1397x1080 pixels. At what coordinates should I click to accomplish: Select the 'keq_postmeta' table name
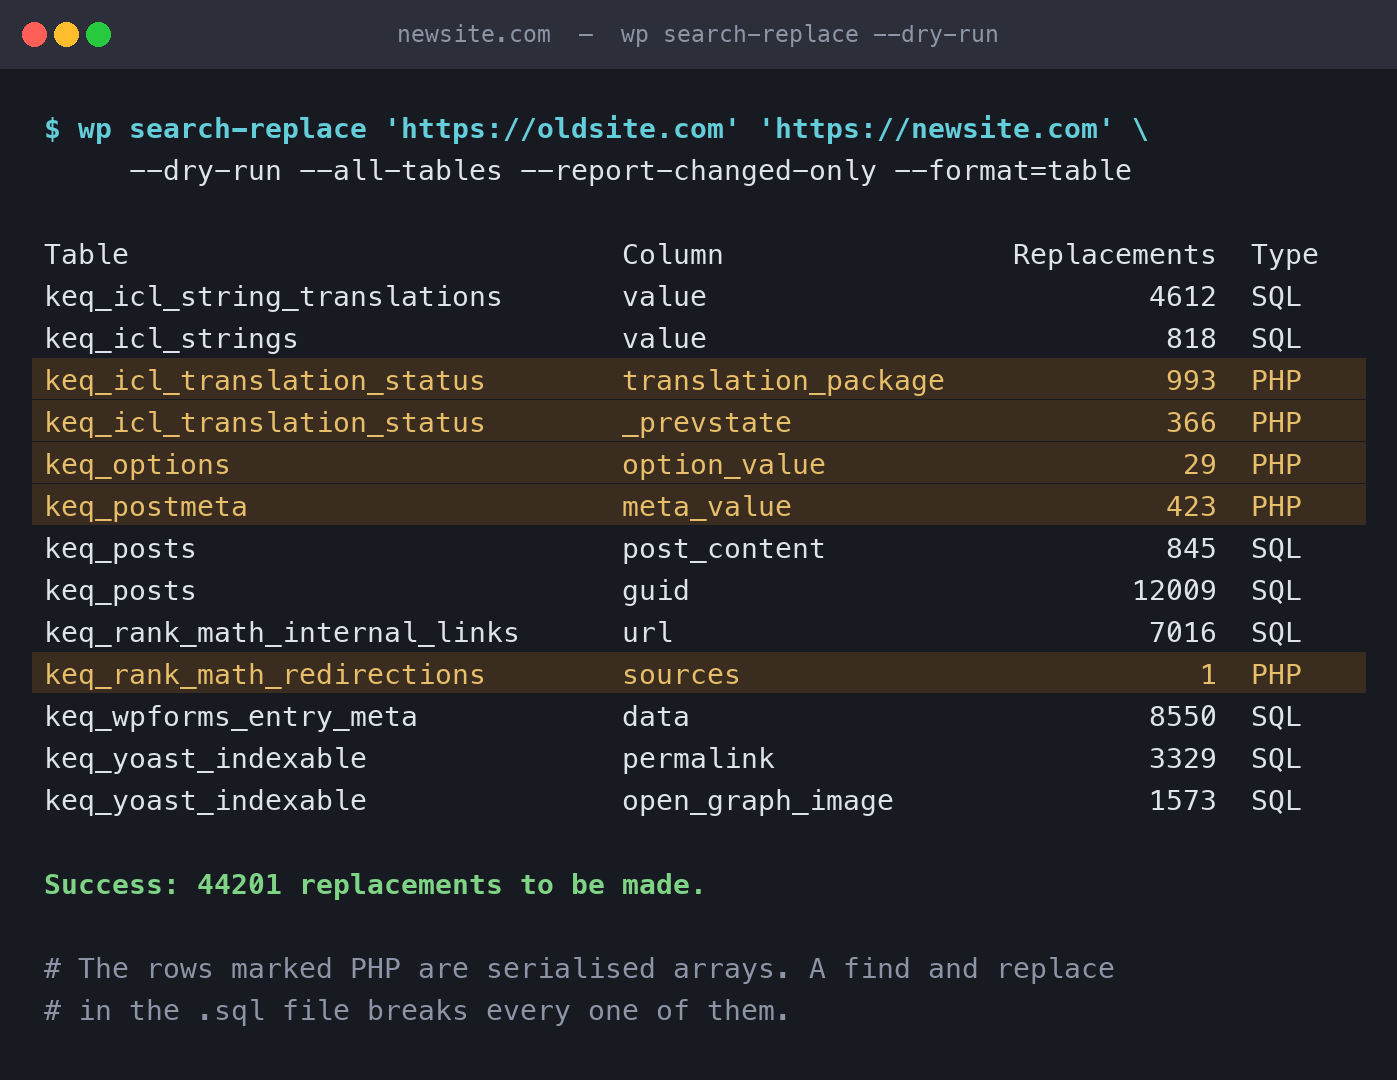pyautogui.click(x=146, y=507)
